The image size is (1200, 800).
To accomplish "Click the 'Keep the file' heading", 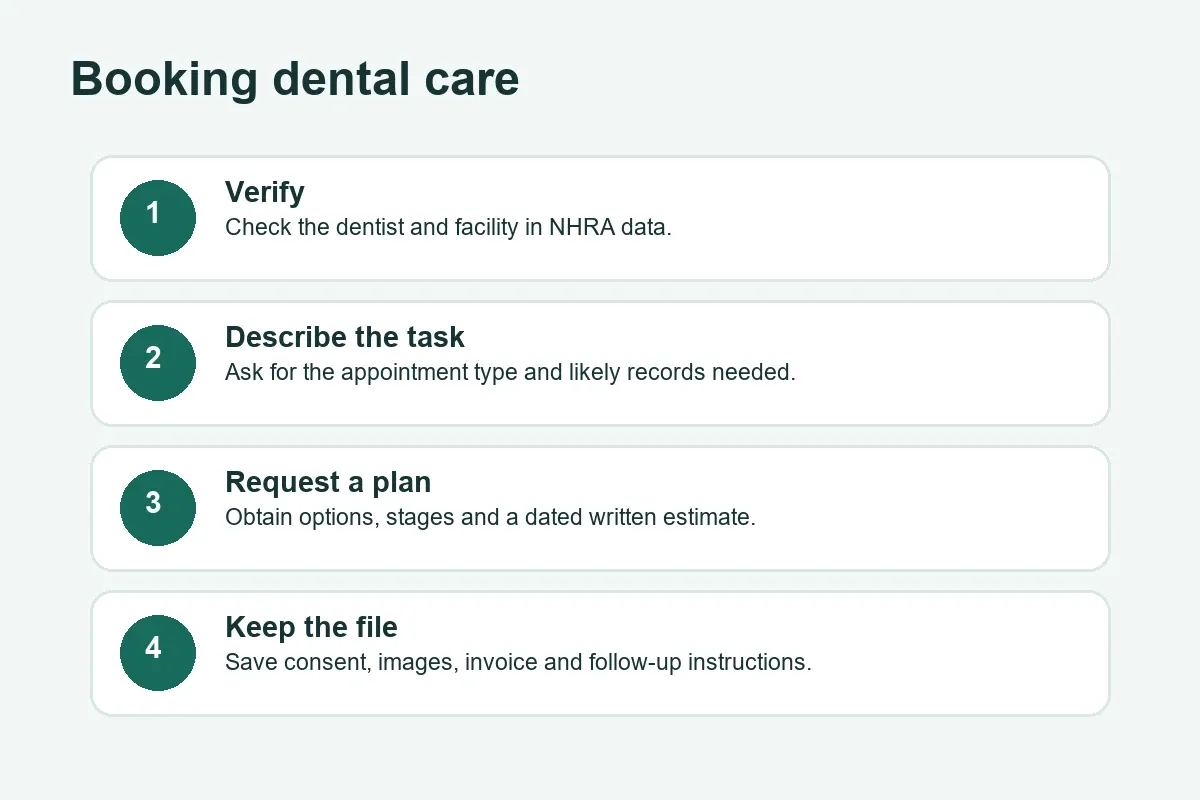I will [311, 627].
